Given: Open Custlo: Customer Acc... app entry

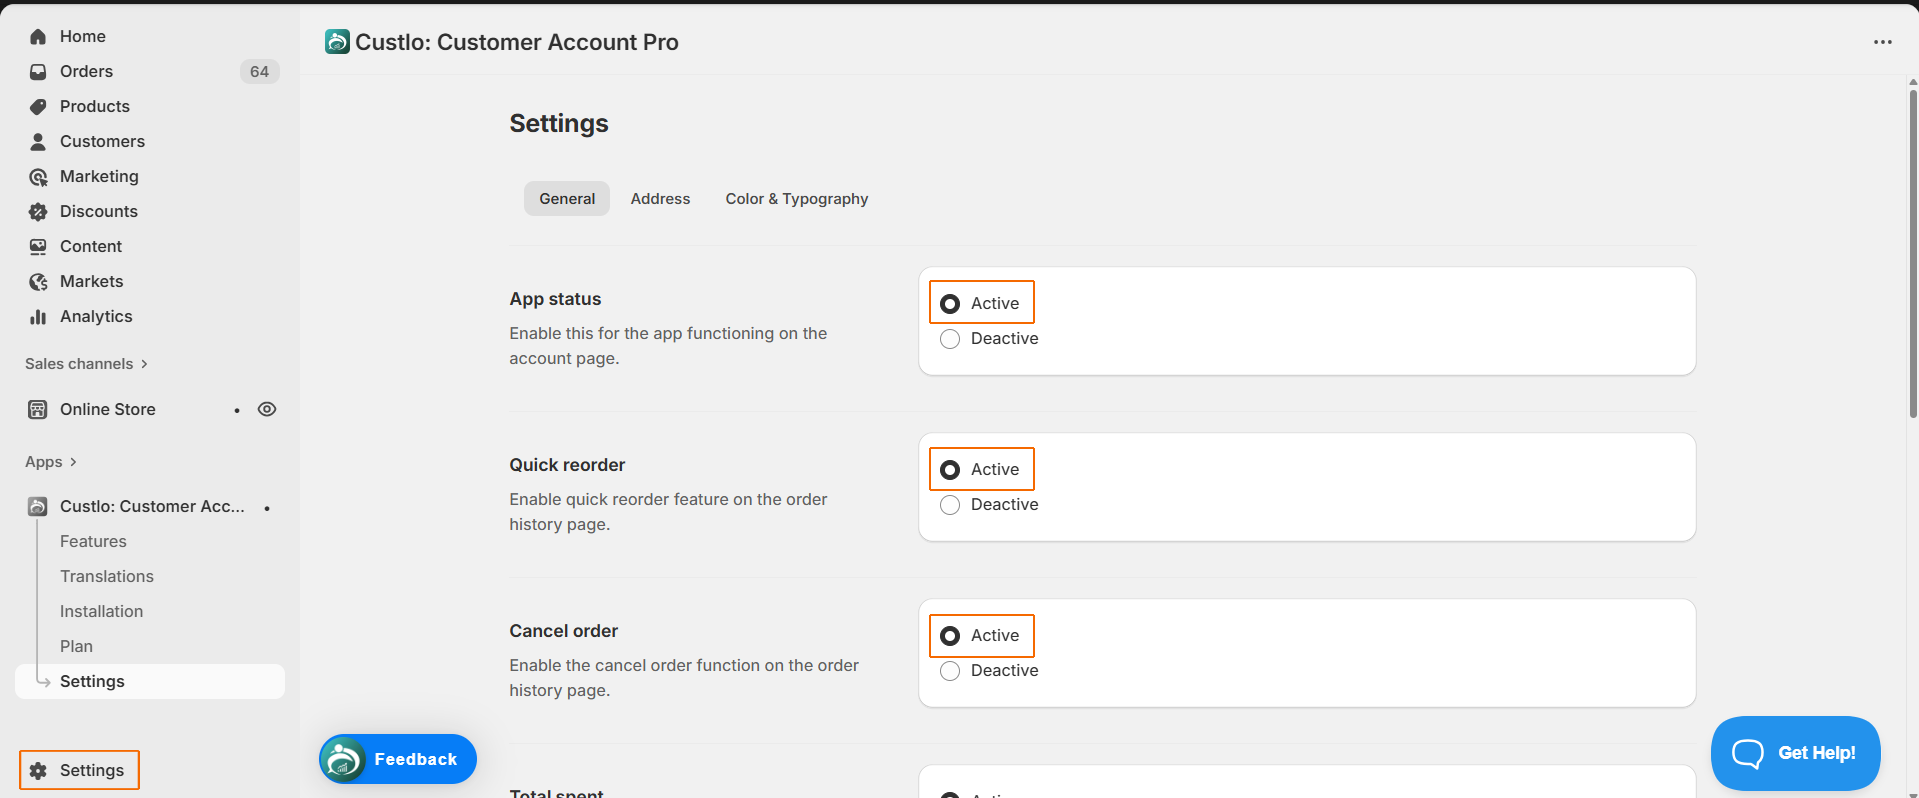Looking at the screenshot, I should coord(150,507).
